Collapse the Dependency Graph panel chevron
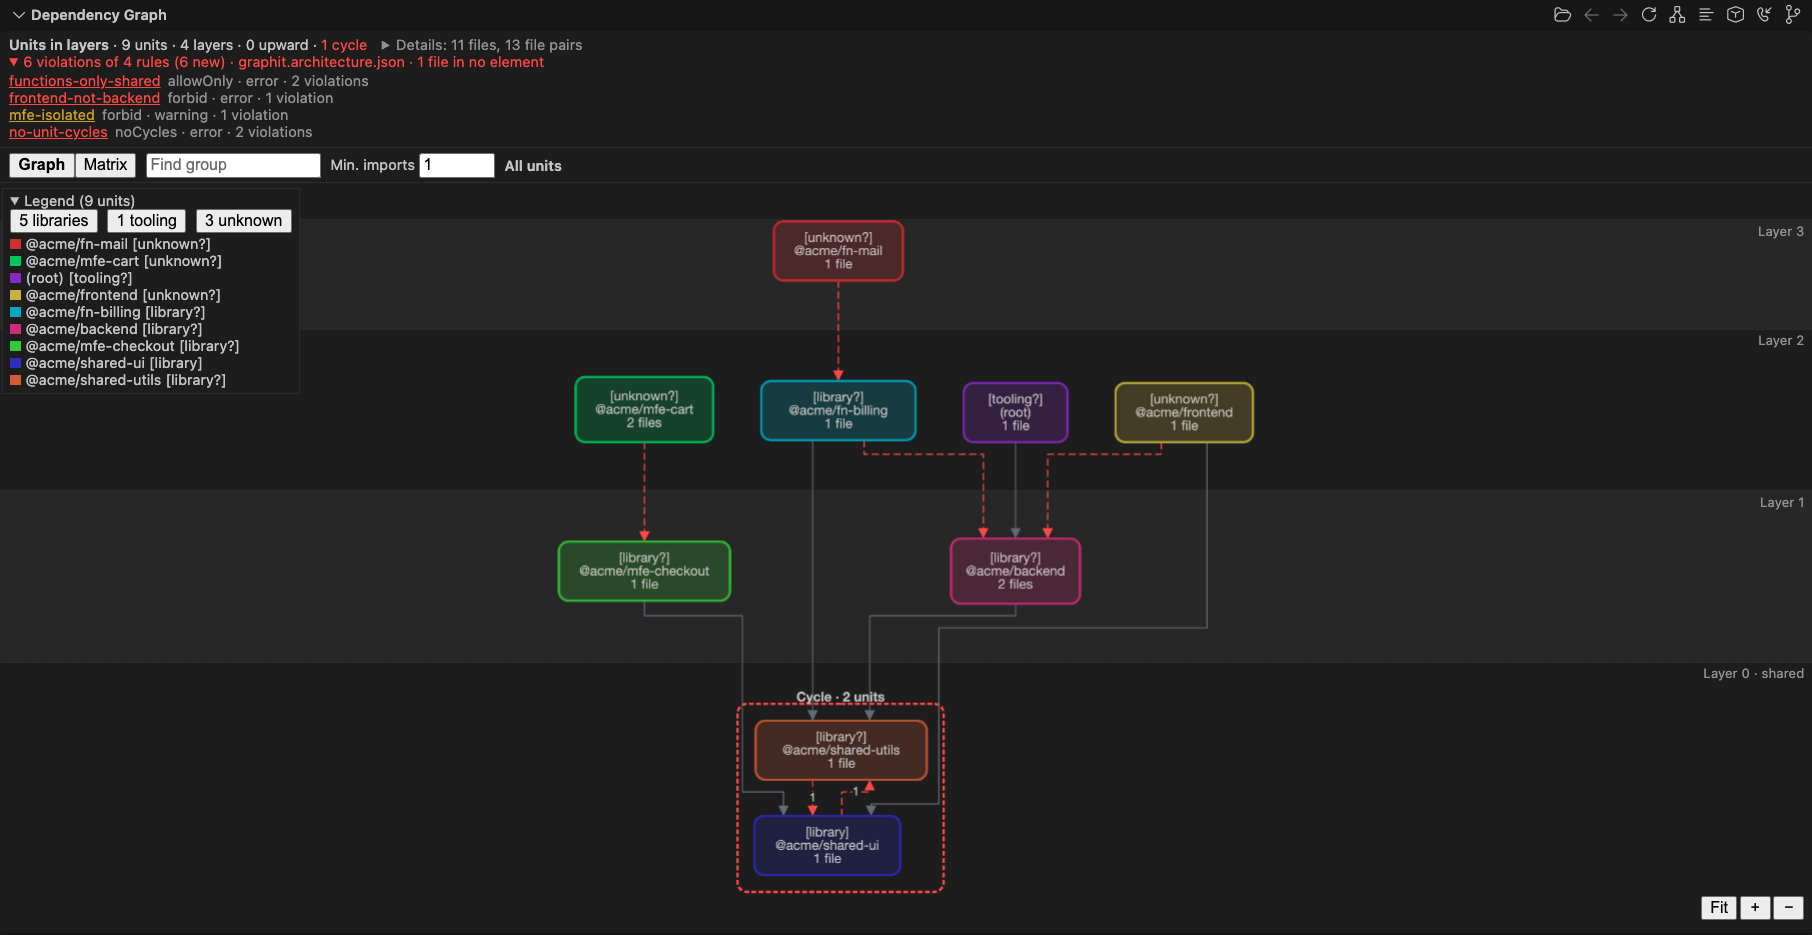1812x935 pixels. [x=19, y=15]
